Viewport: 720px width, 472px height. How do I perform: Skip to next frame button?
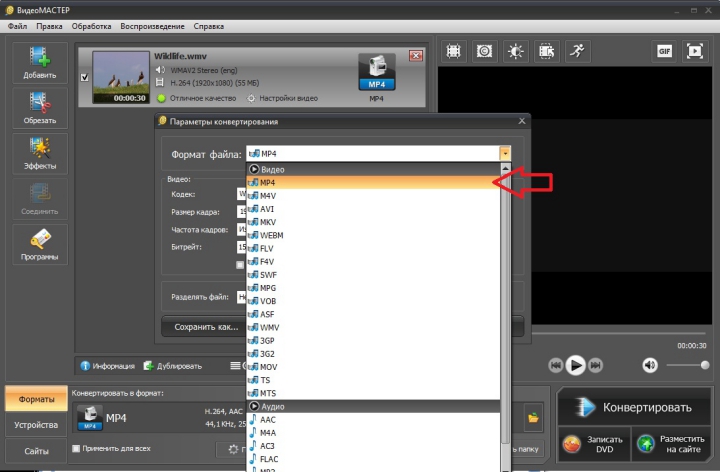point(596,365)
